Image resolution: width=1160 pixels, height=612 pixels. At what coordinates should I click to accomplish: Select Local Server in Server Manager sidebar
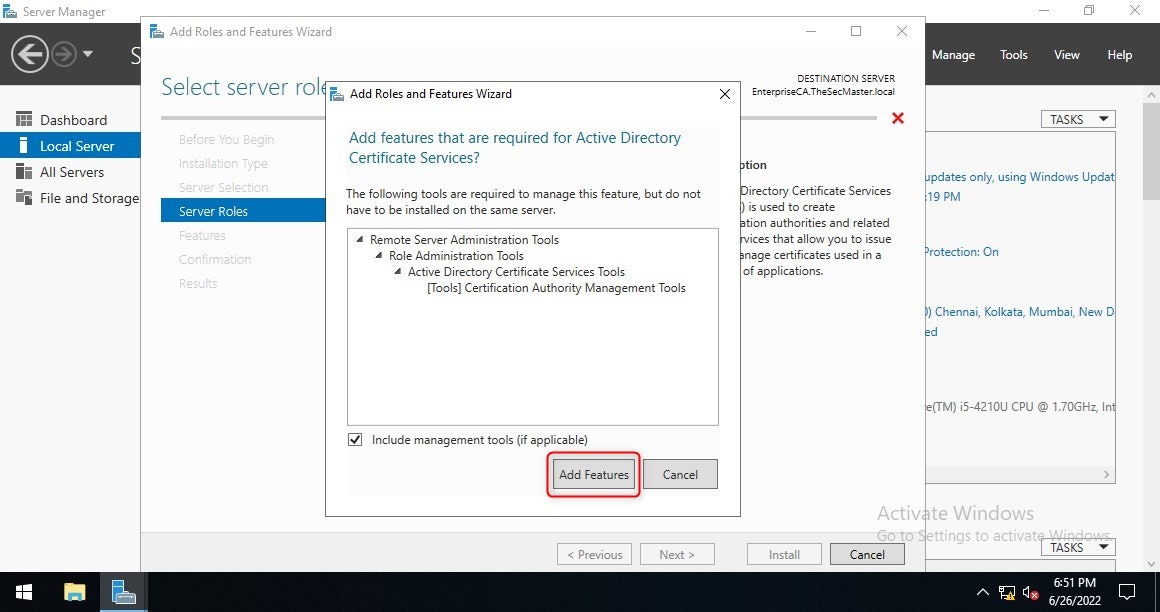(x=70, y=146)
